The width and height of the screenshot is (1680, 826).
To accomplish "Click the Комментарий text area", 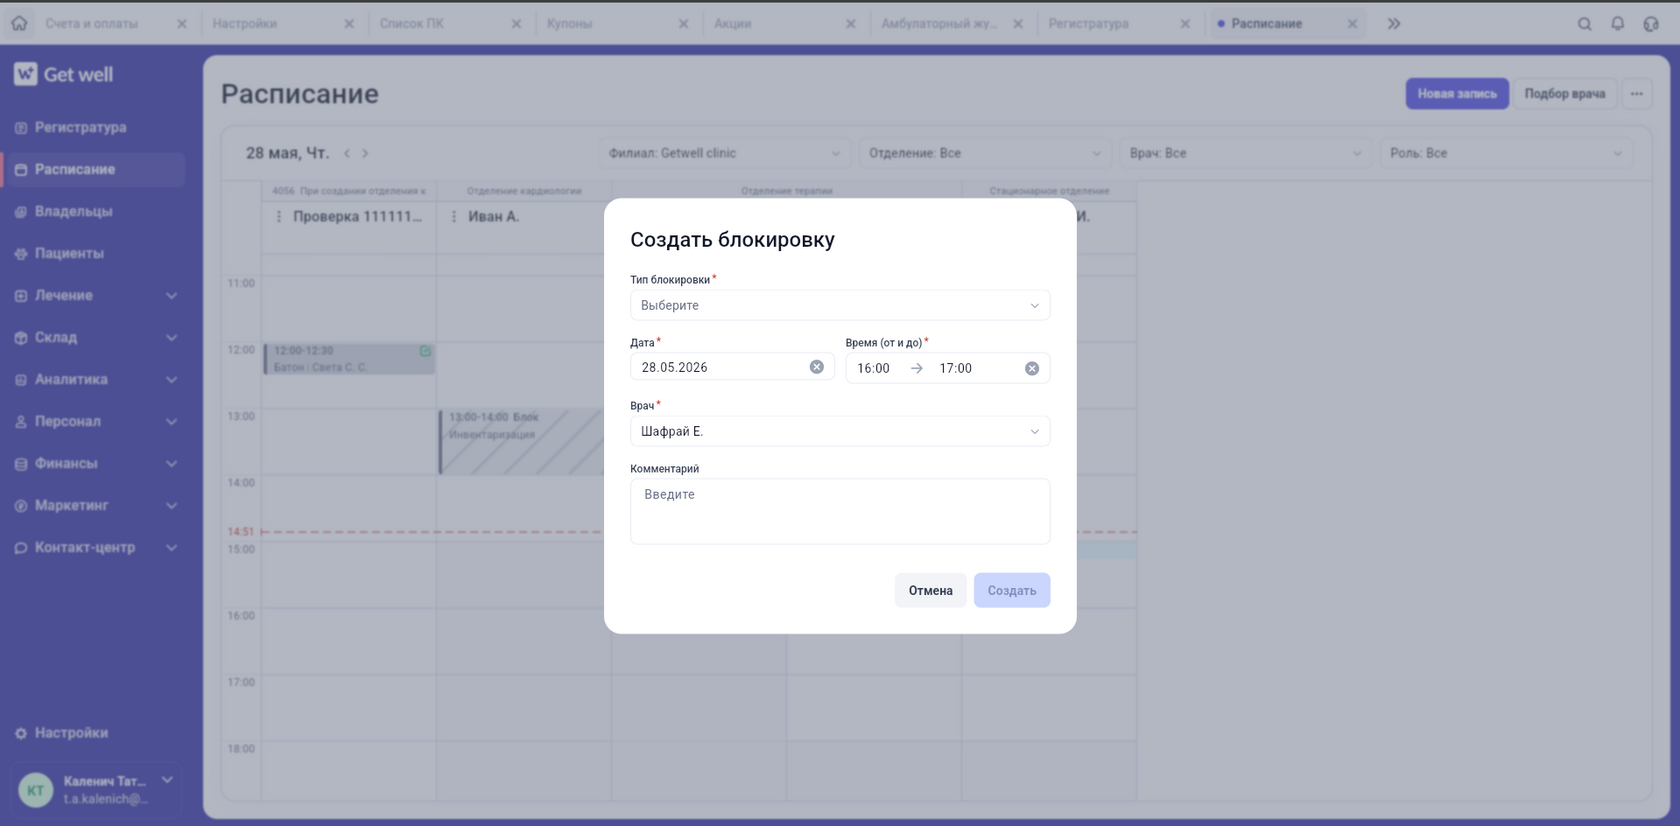I will pyautogui.click(x=840, y=511).
